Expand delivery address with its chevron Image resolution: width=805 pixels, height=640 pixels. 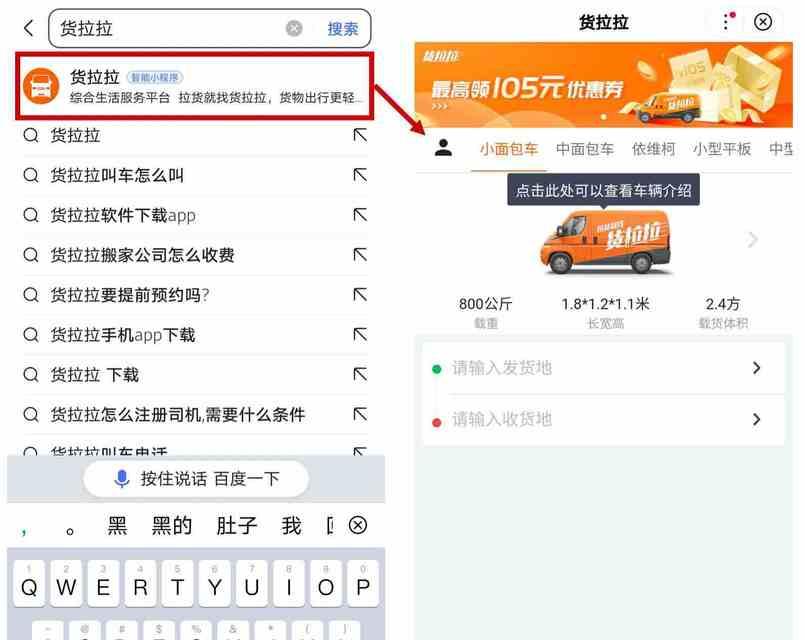pyautogui.click(x=756, y=420)
